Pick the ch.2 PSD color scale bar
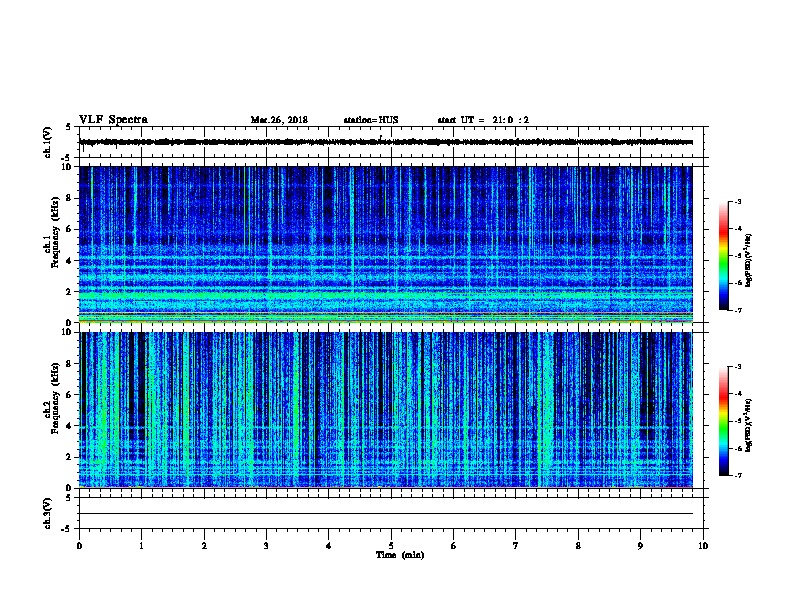This screenshot has height=612, width=792. 723,421
